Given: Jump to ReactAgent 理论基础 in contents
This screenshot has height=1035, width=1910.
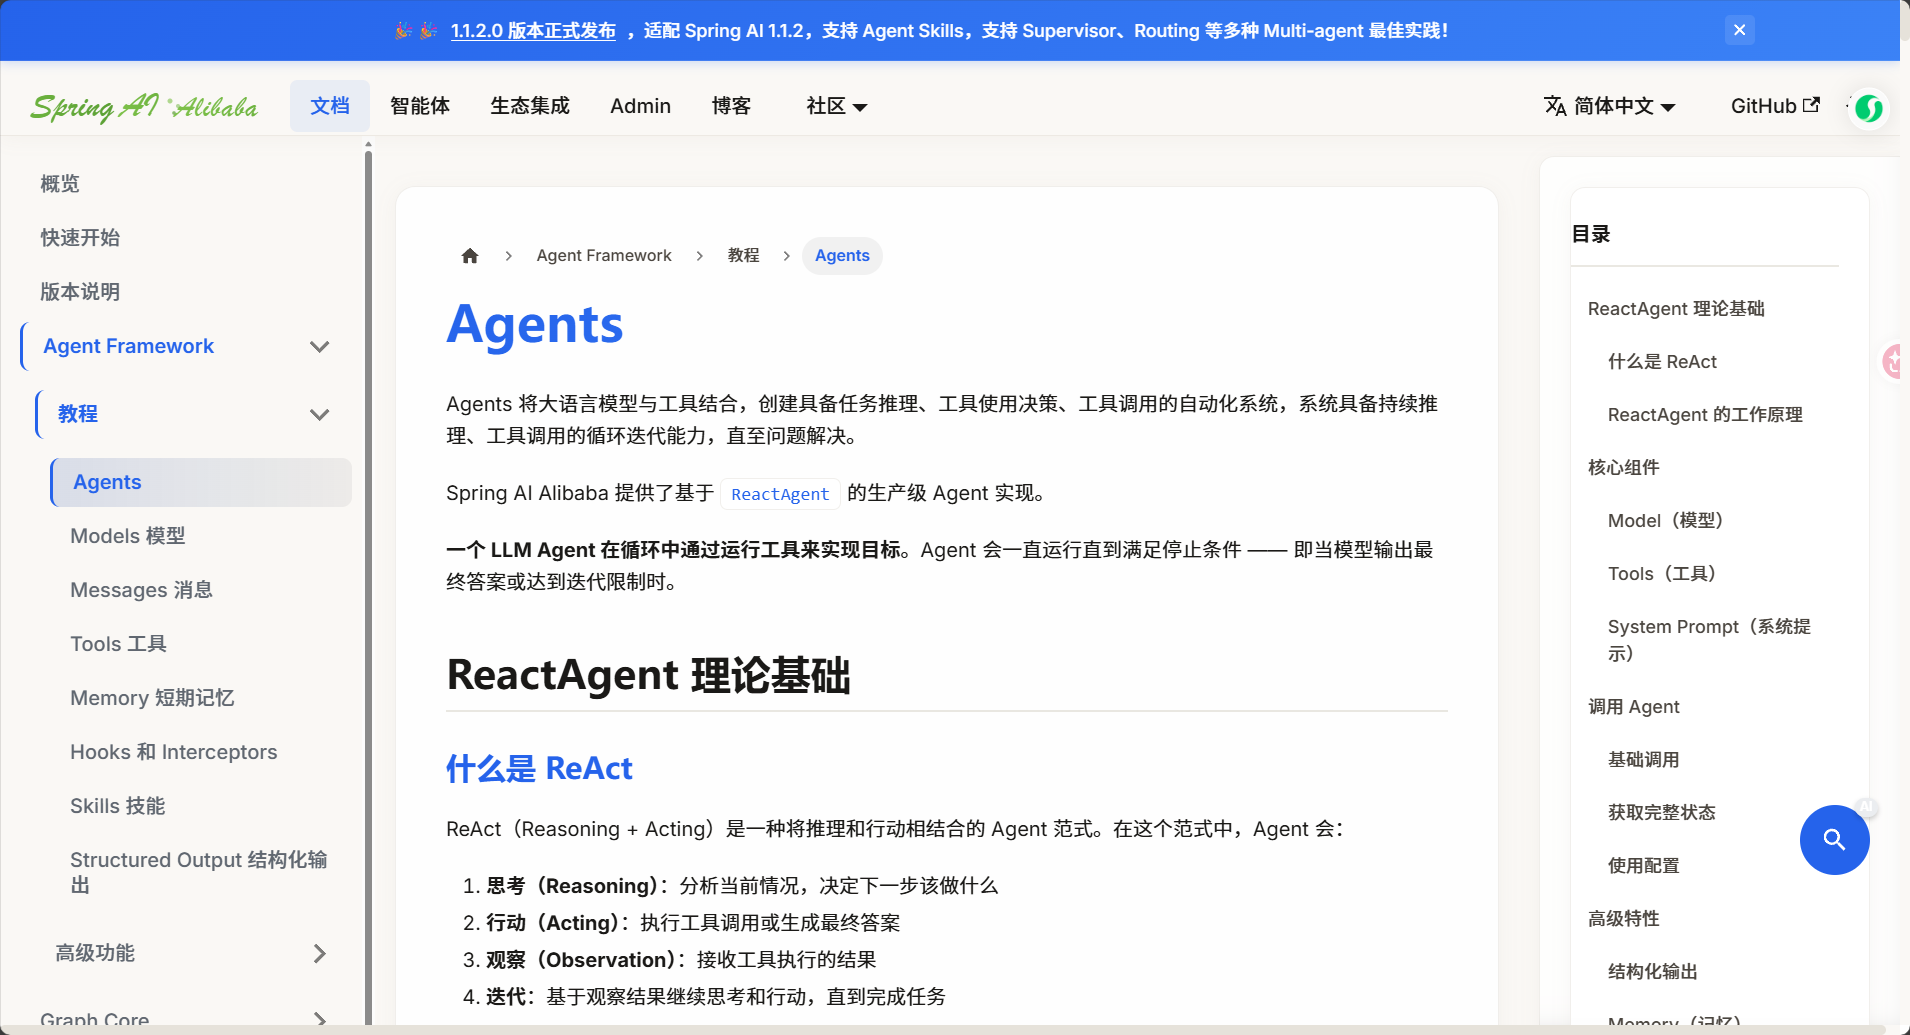Looking at the screenshot, I should (1676, 309).
